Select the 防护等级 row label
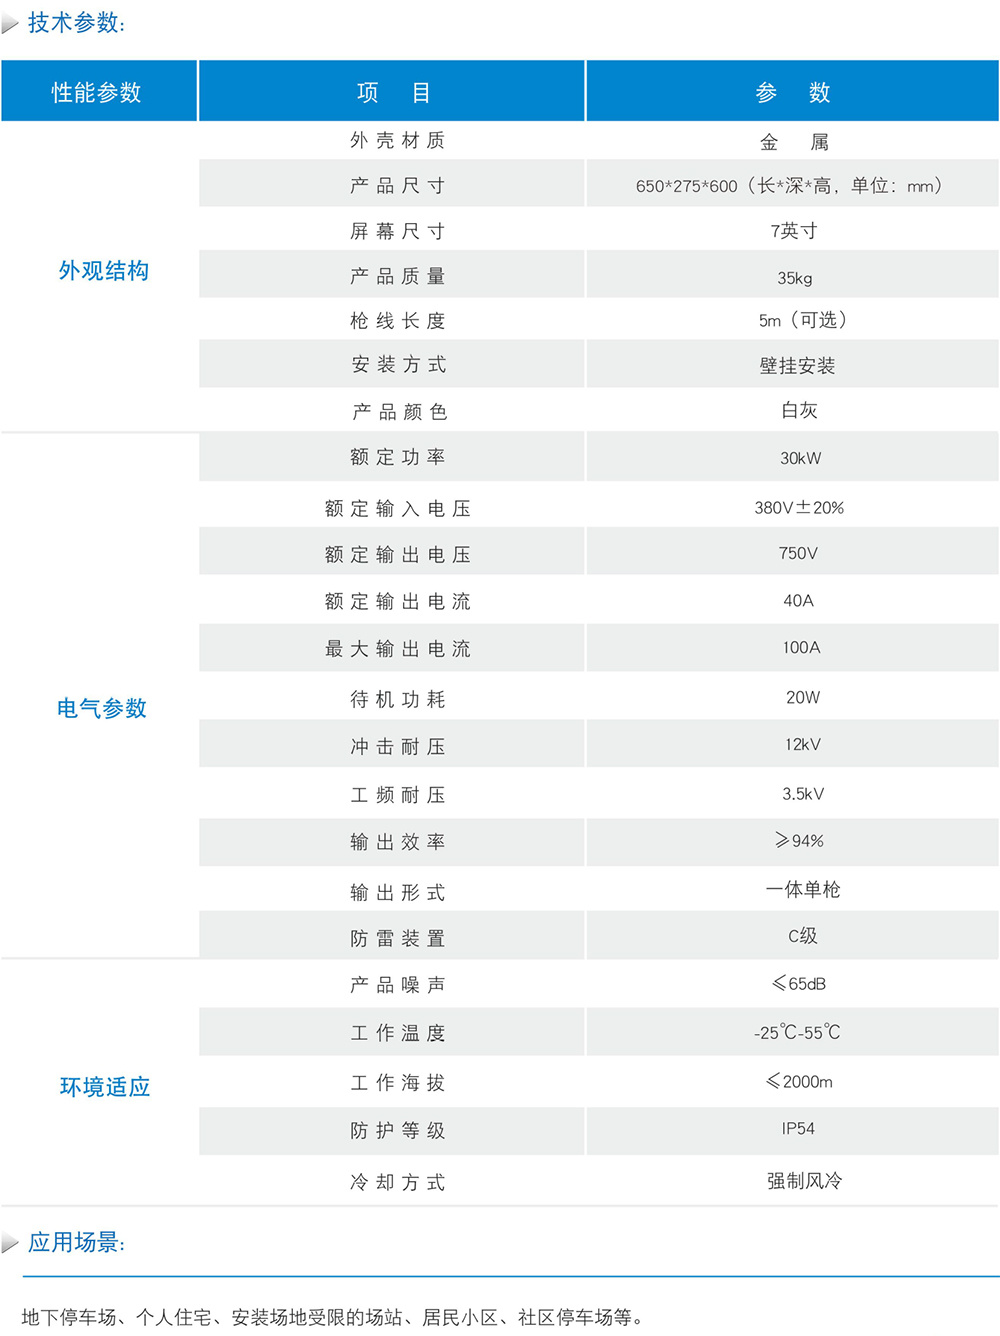The image size is (1000, 1336). (397, 1131)
